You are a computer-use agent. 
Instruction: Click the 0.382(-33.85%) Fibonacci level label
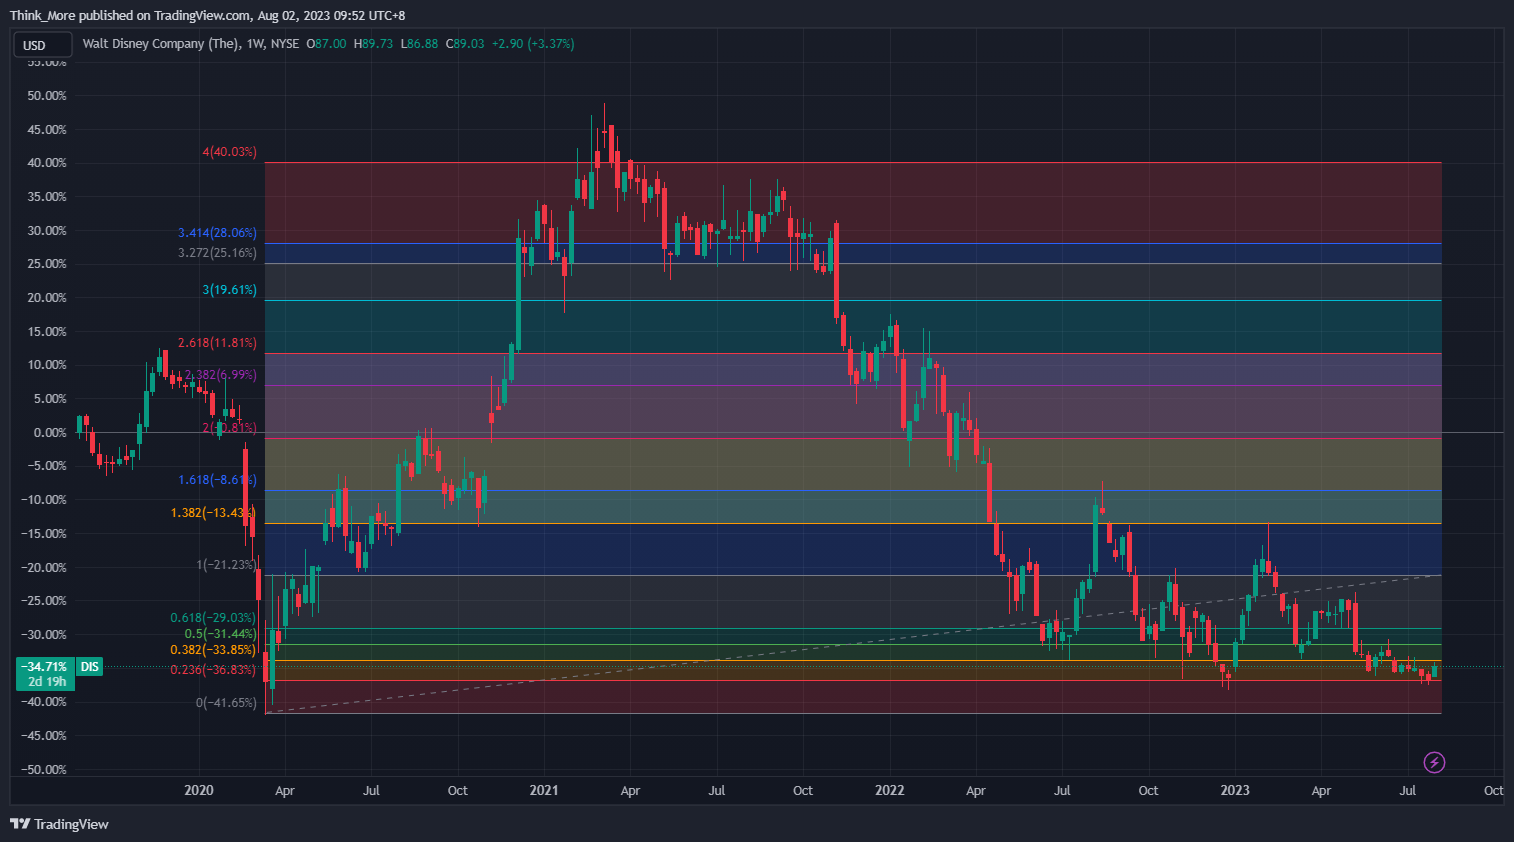coord(214,650)
